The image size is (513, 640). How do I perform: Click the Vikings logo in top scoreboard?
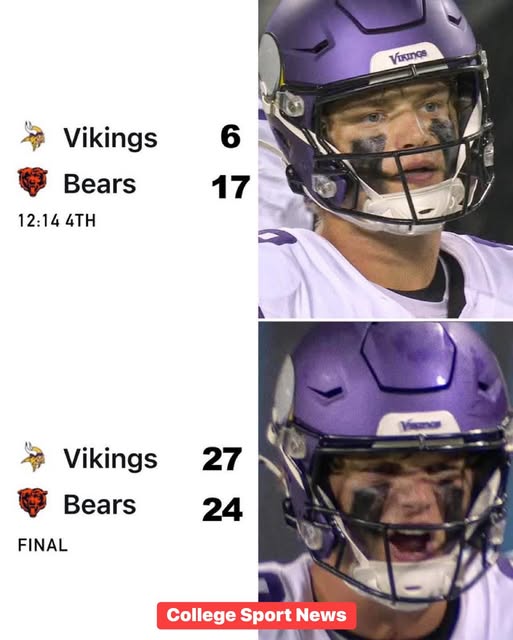pyautogui.click(x=33, y=136)
